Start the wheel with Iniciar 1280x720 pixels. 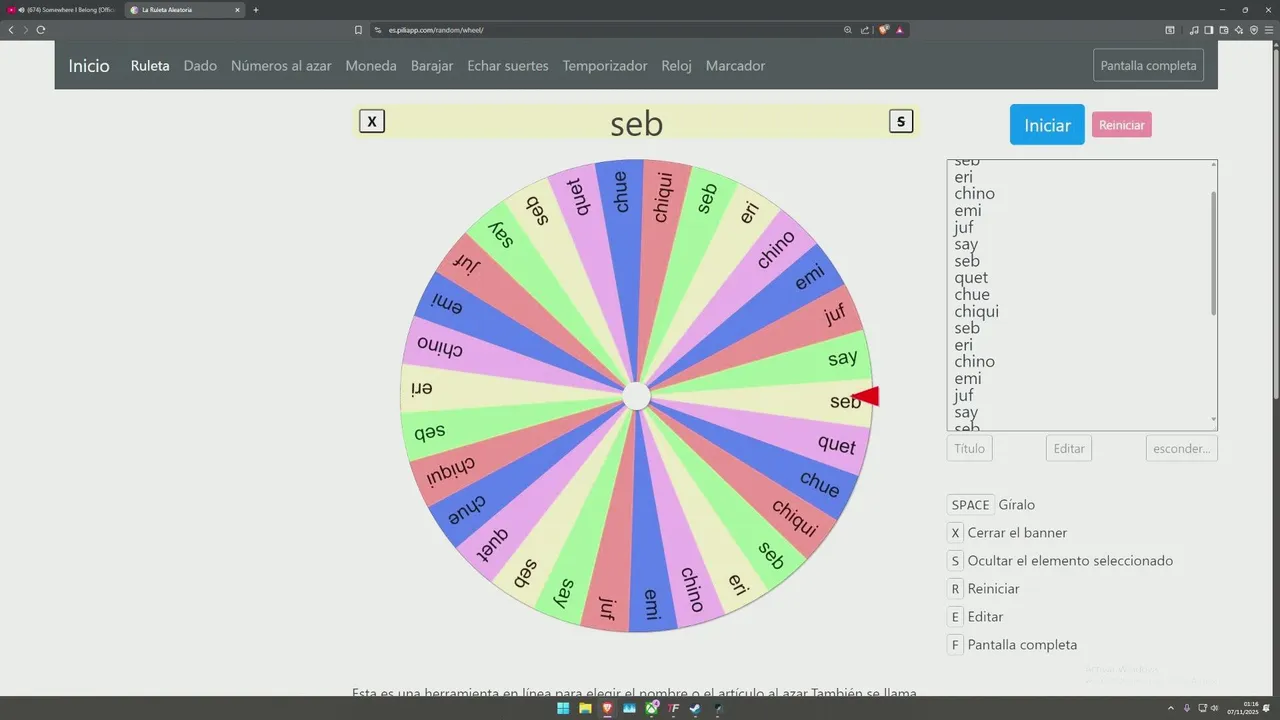(x=1047, y=125)
